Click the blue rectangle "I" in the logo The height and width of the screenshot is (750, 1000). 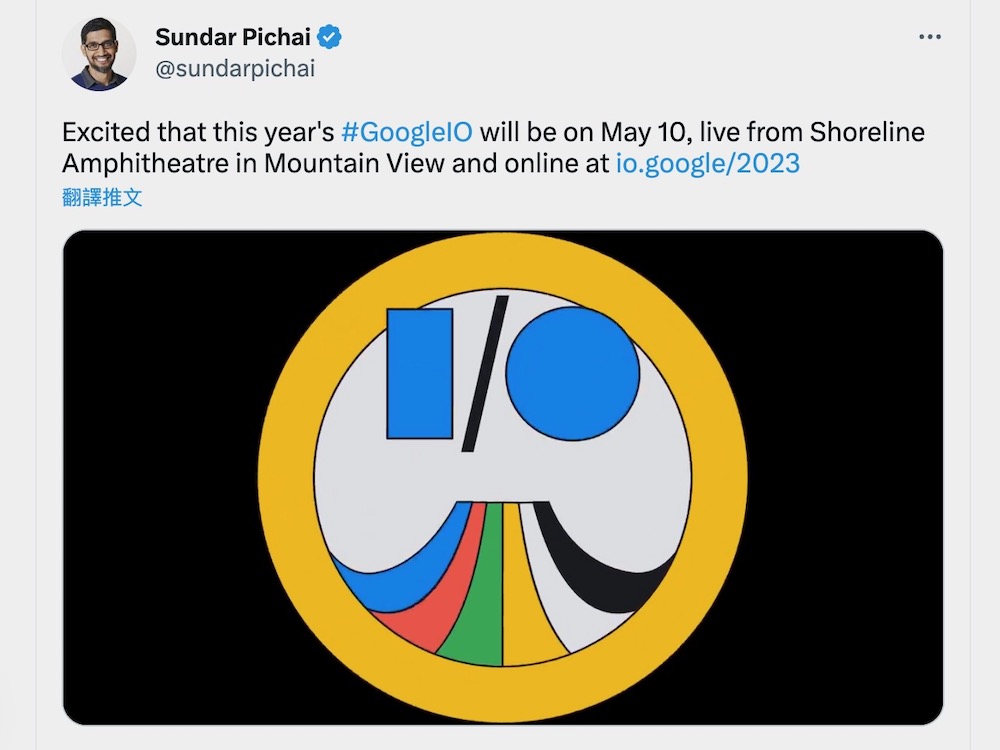[x=419, y=373]
